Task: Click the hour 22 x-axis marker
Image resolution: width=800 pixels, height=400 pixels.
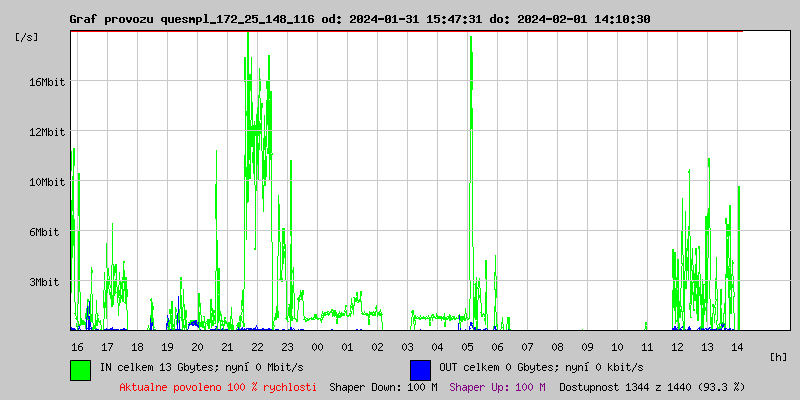Action: [257, 346]
